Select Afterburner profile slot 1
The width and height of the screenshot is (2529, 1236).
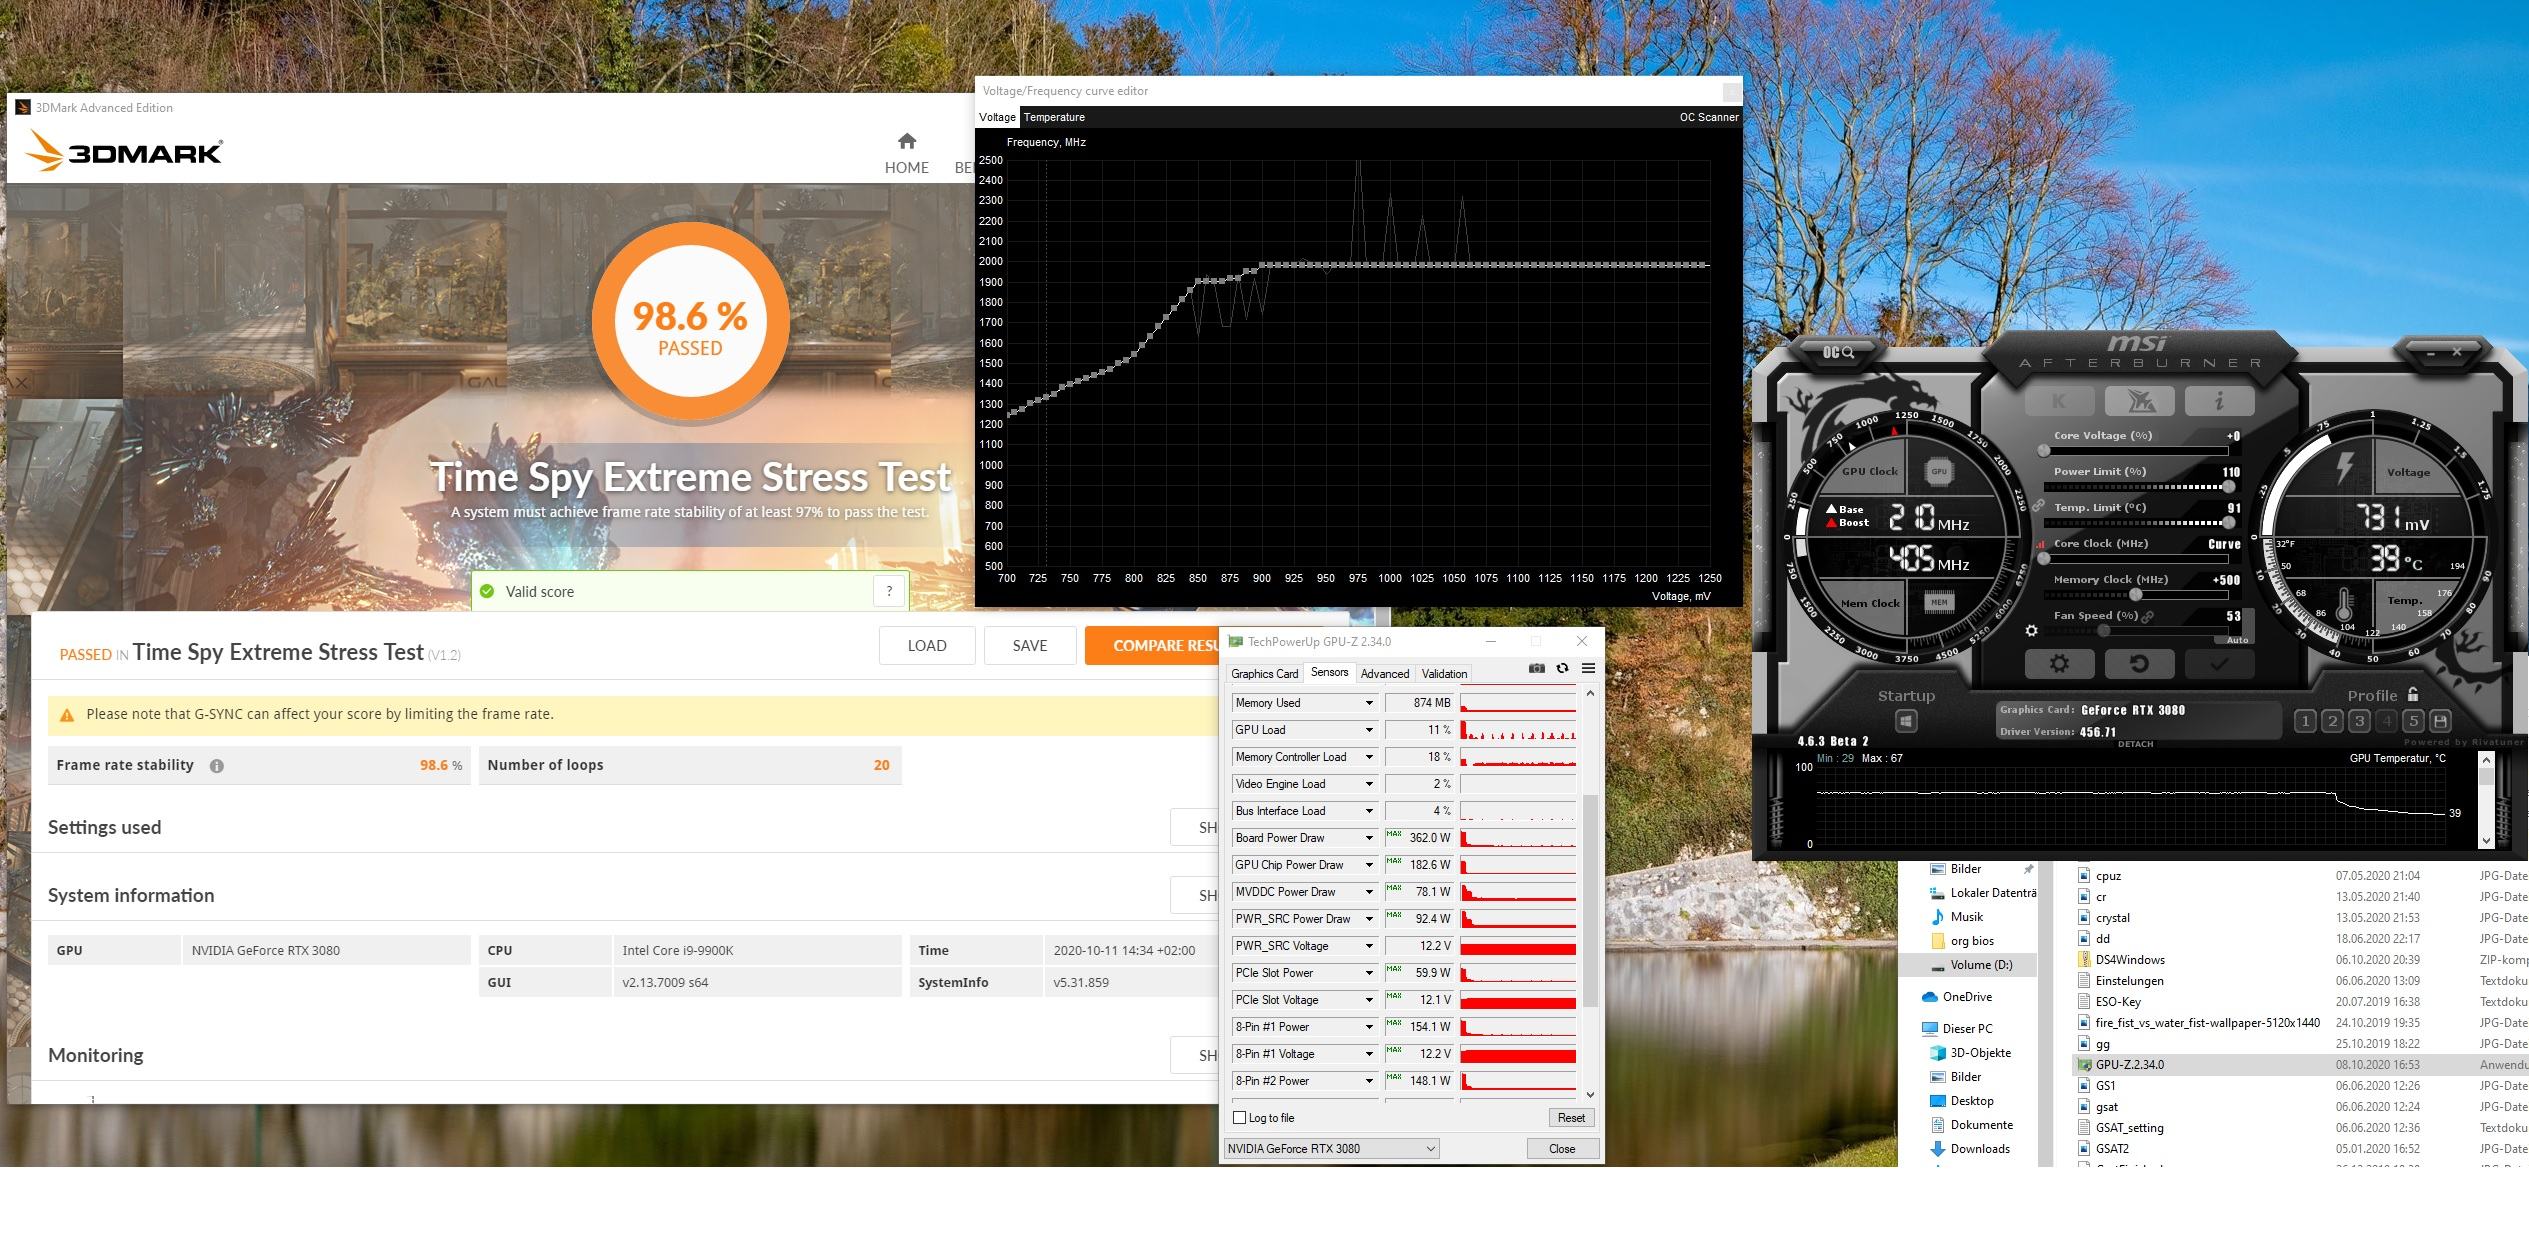[x=2304, y=720]
